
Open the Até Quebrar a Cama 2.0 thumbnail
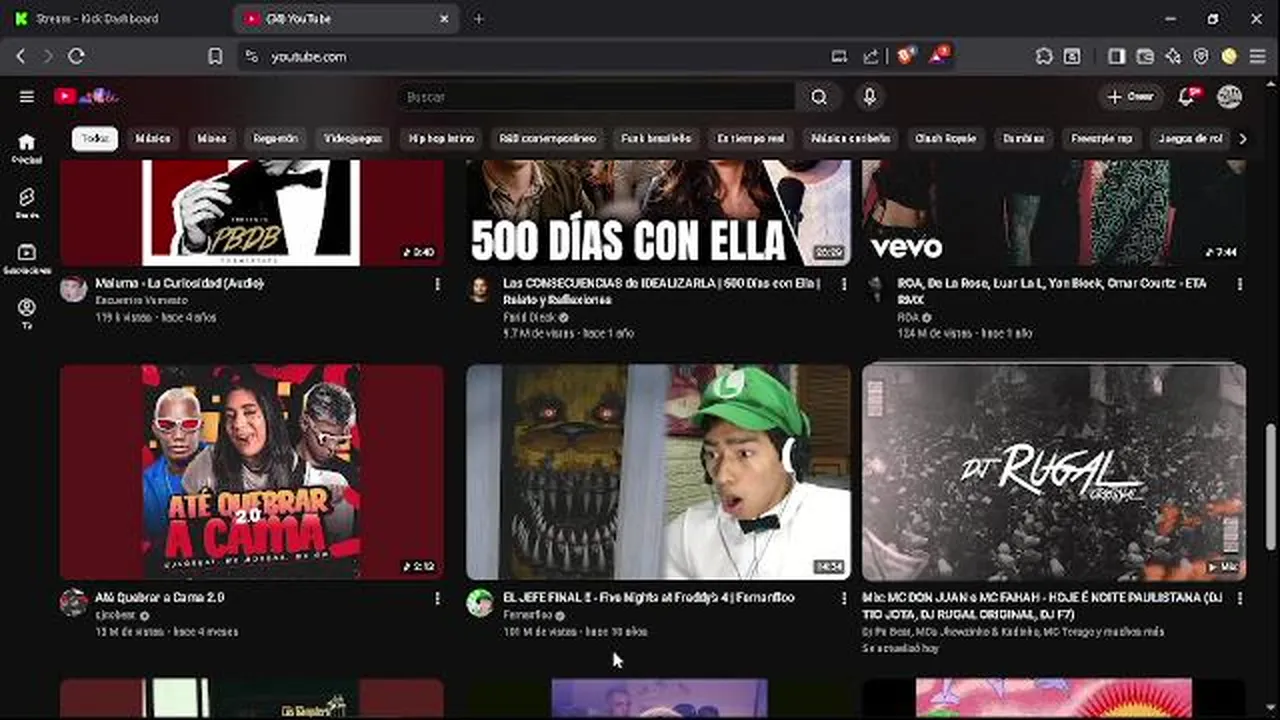(x=252, y=472)
